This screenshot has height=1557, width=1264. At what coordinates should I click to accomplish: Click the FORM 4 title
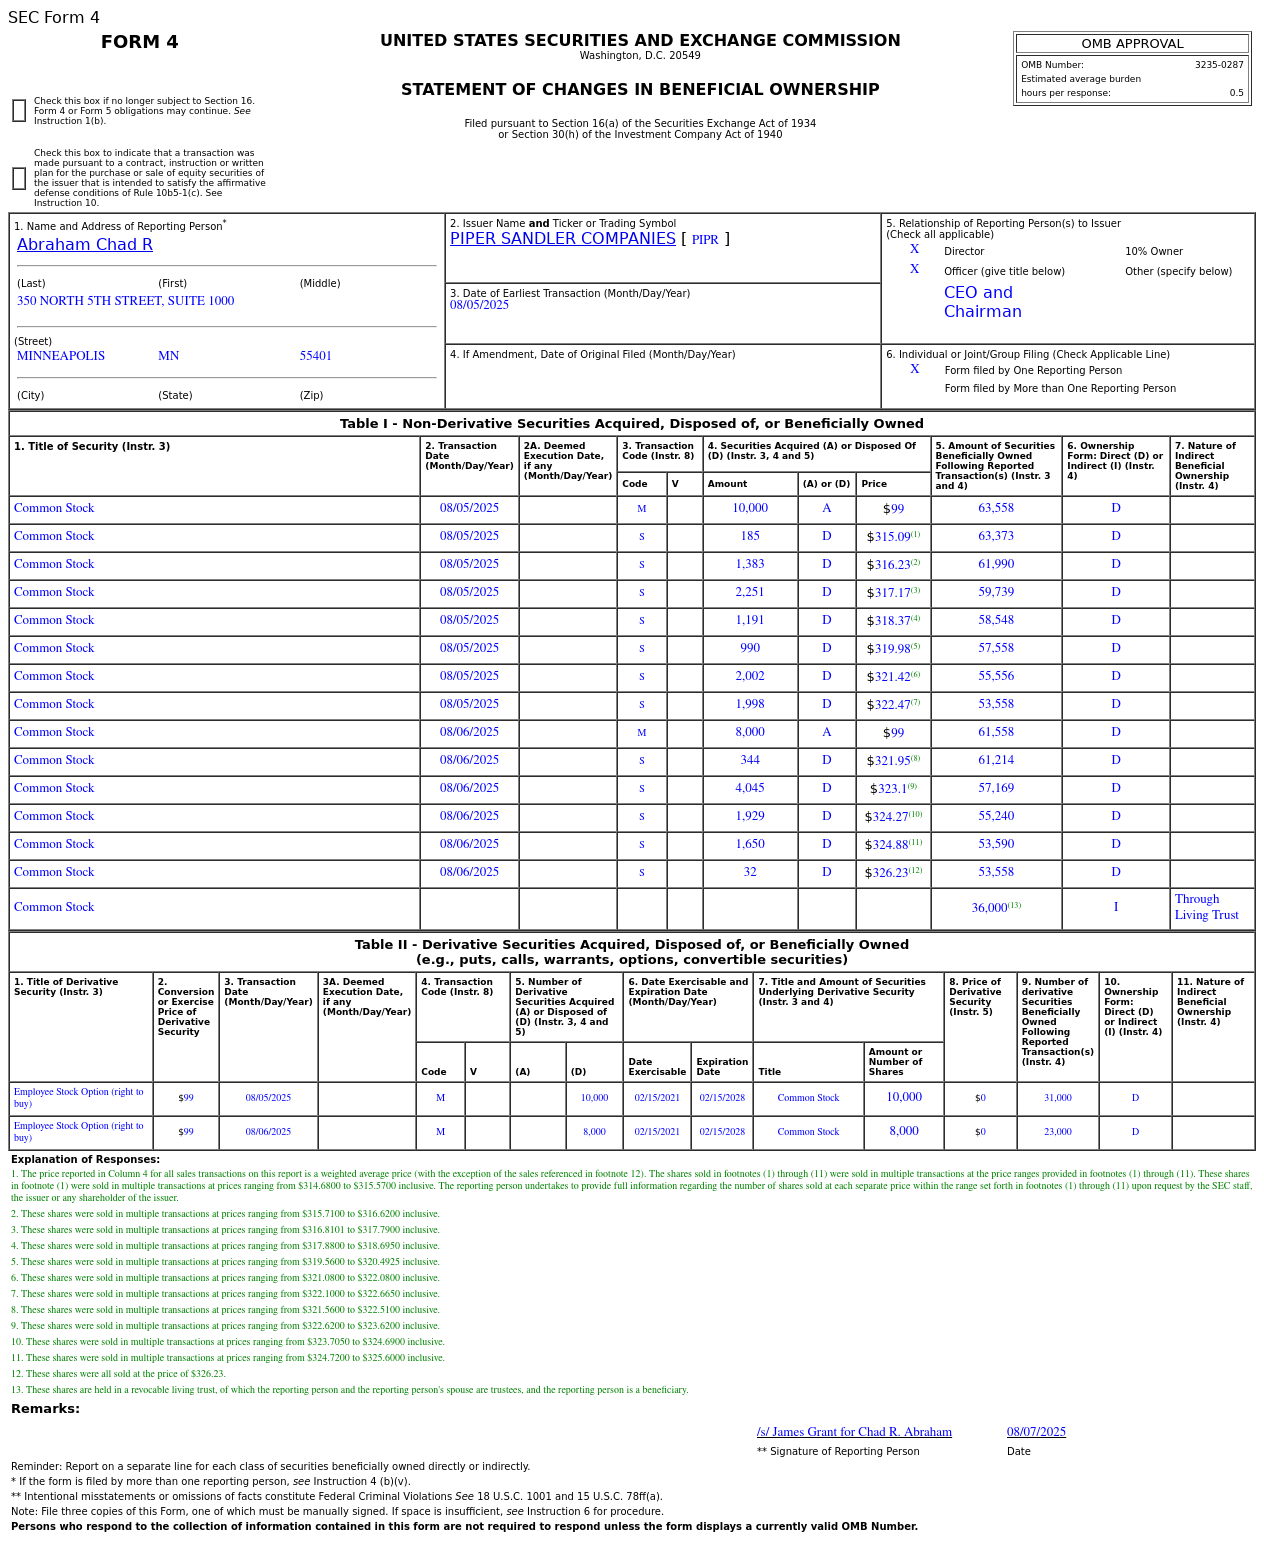pos(140,42)
